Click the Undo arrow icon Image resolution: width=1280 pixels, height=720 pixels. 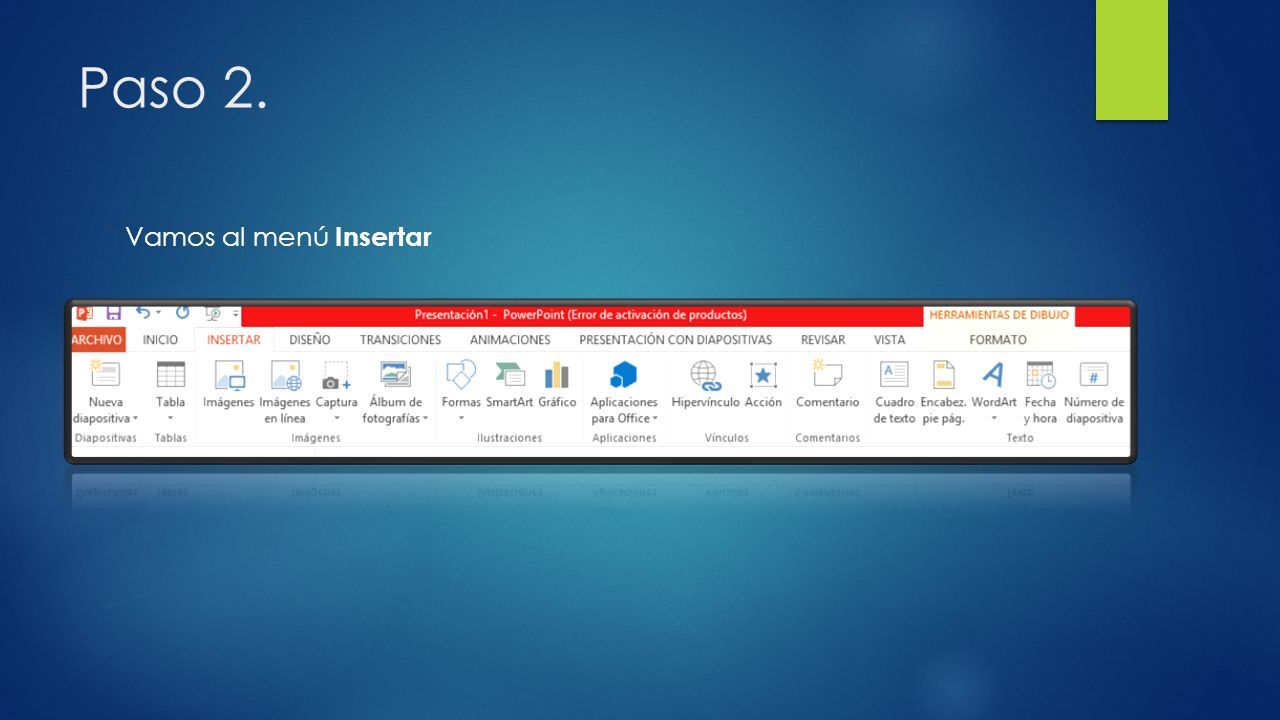pos(144,314)
